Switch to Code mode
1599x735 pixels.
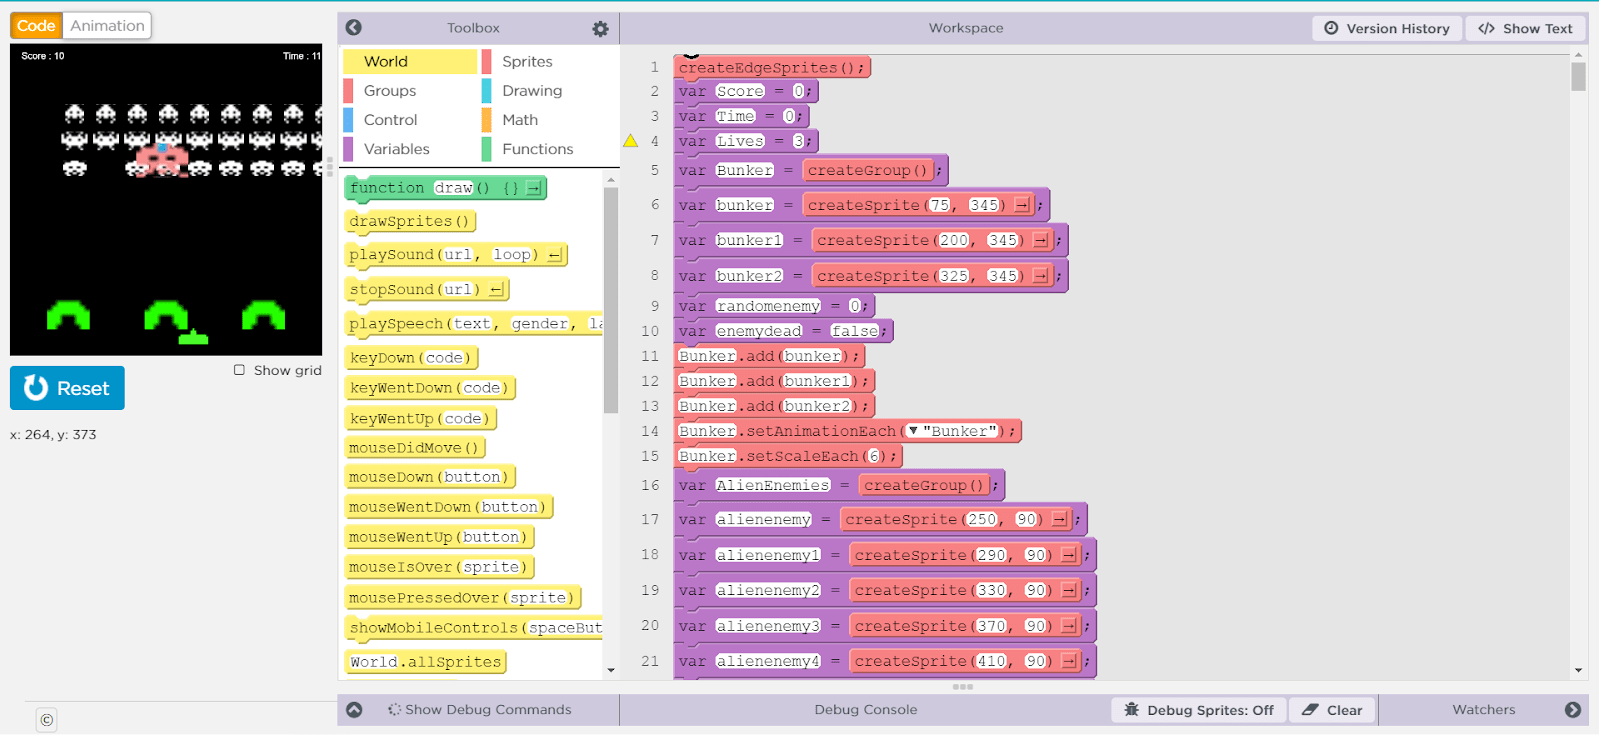click(x=36, y=25)
